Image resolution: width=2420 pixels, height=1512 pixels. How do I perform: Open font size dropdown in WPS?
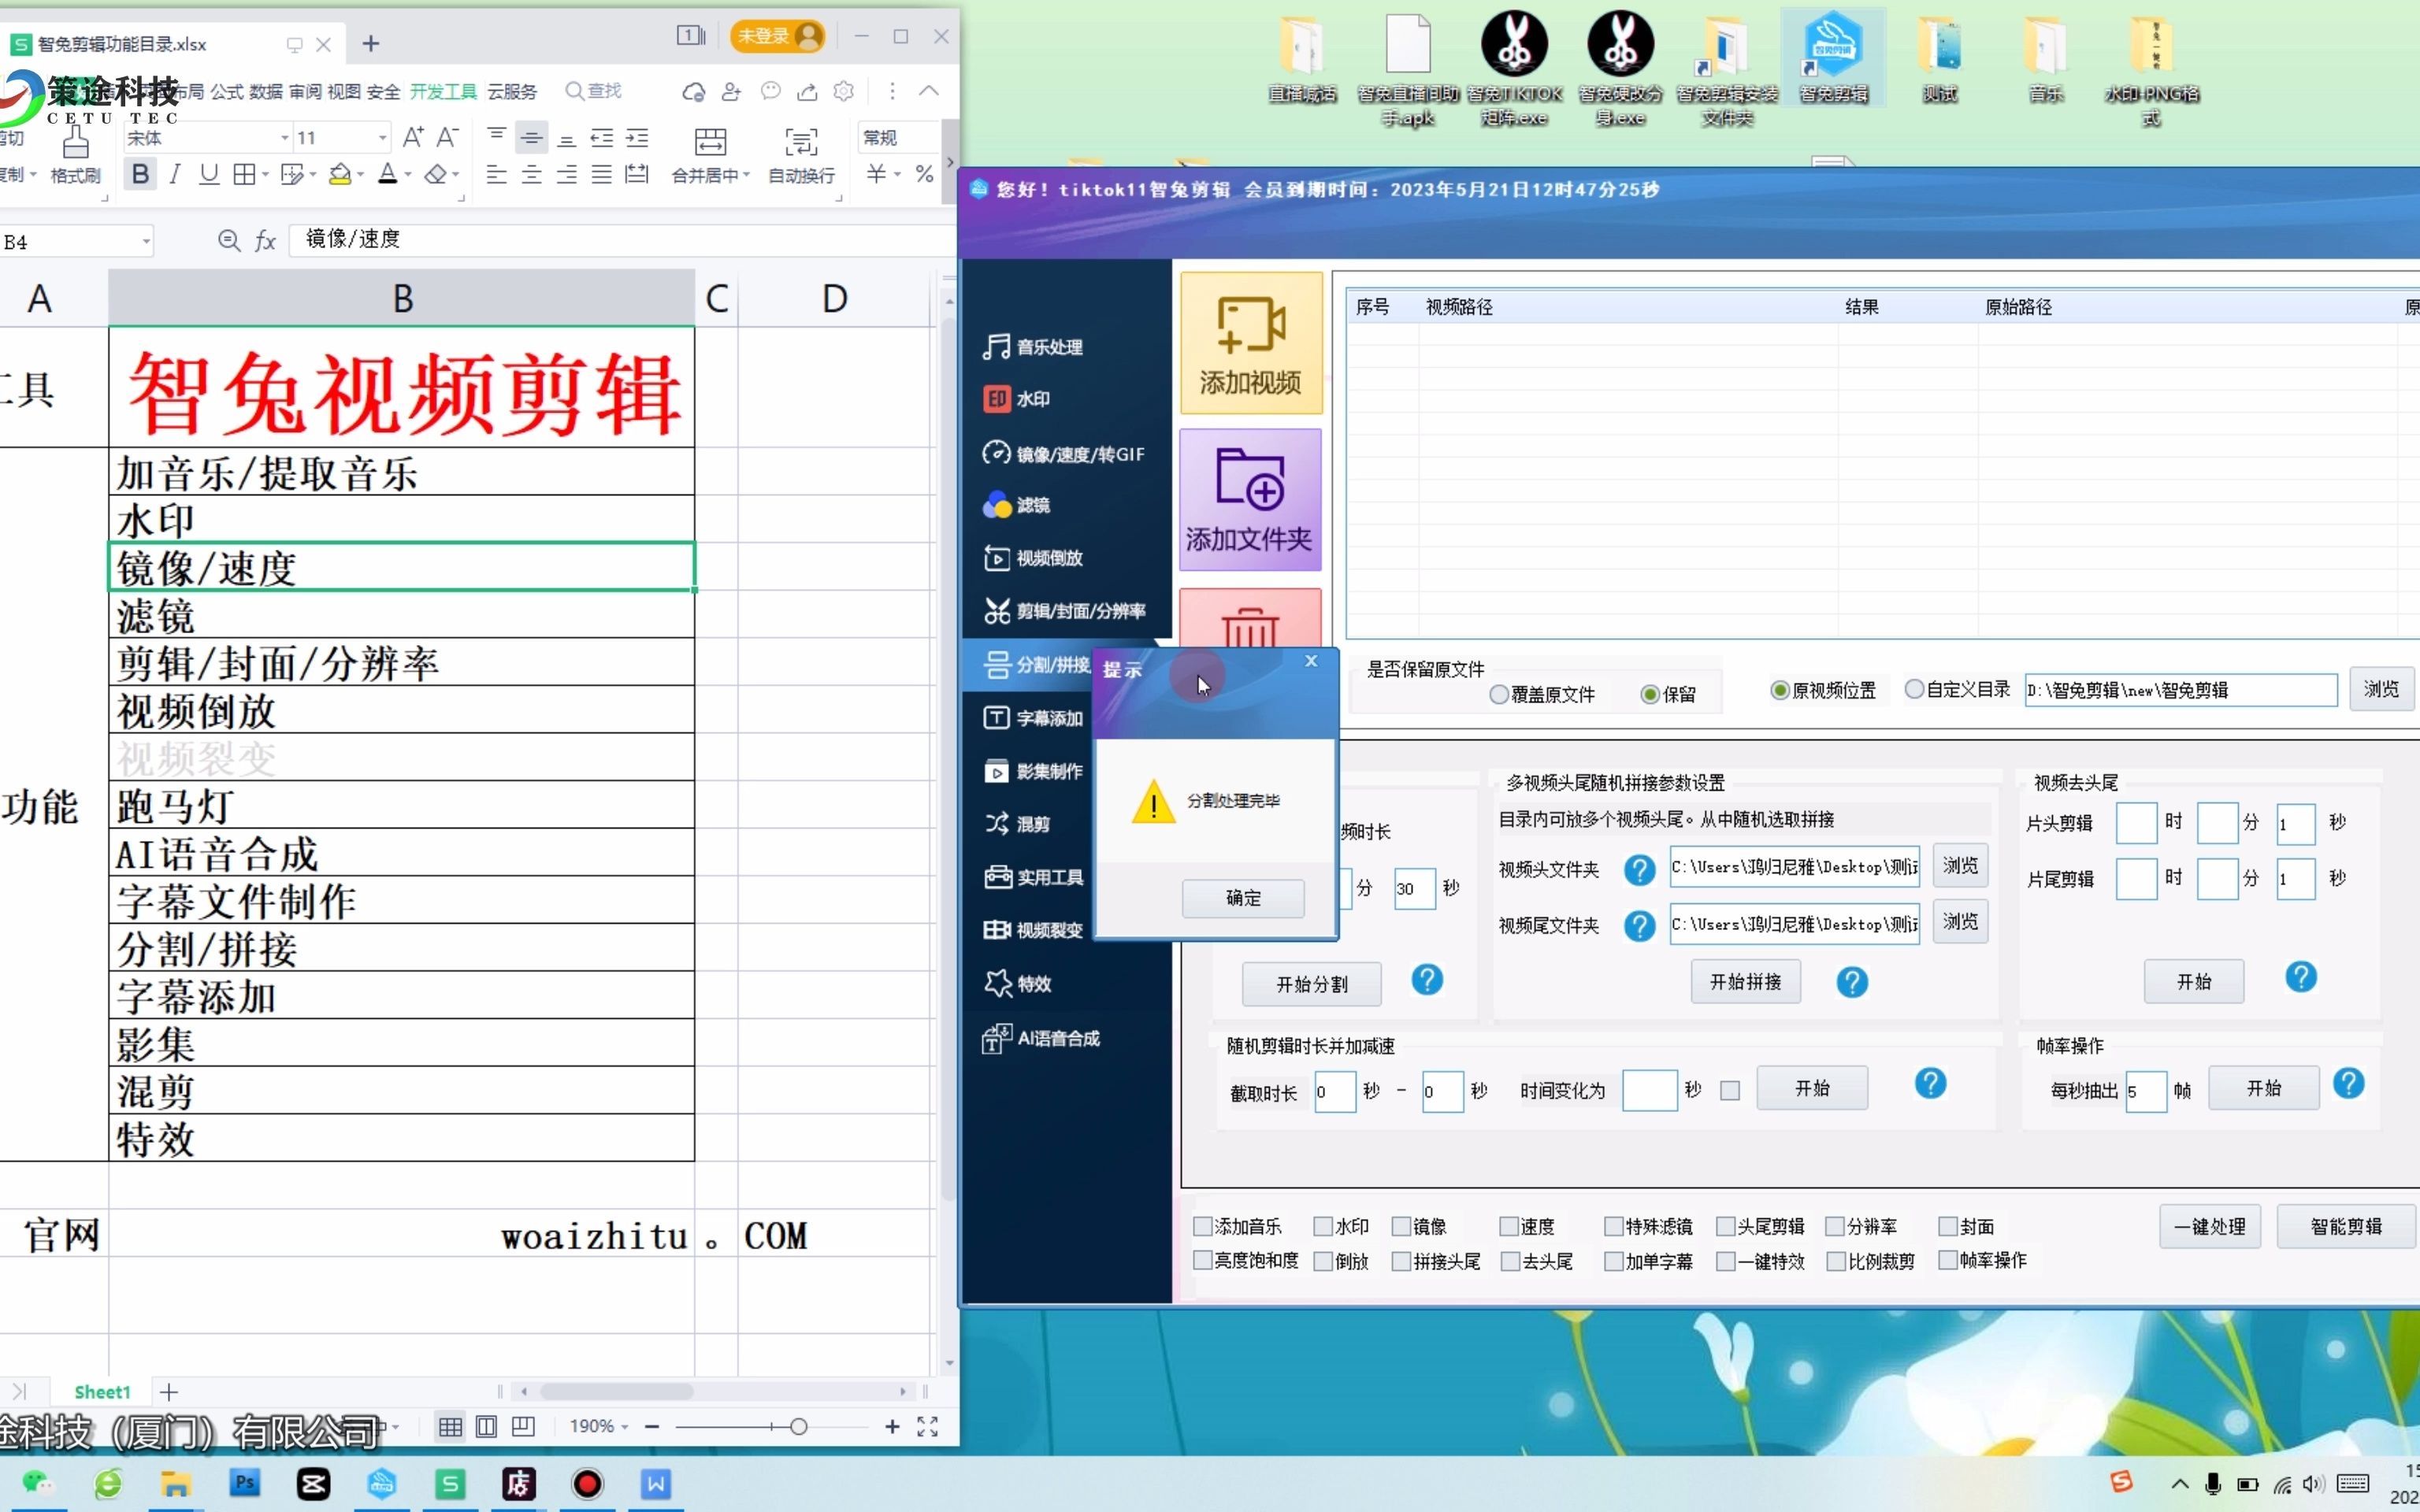point(382,138)
